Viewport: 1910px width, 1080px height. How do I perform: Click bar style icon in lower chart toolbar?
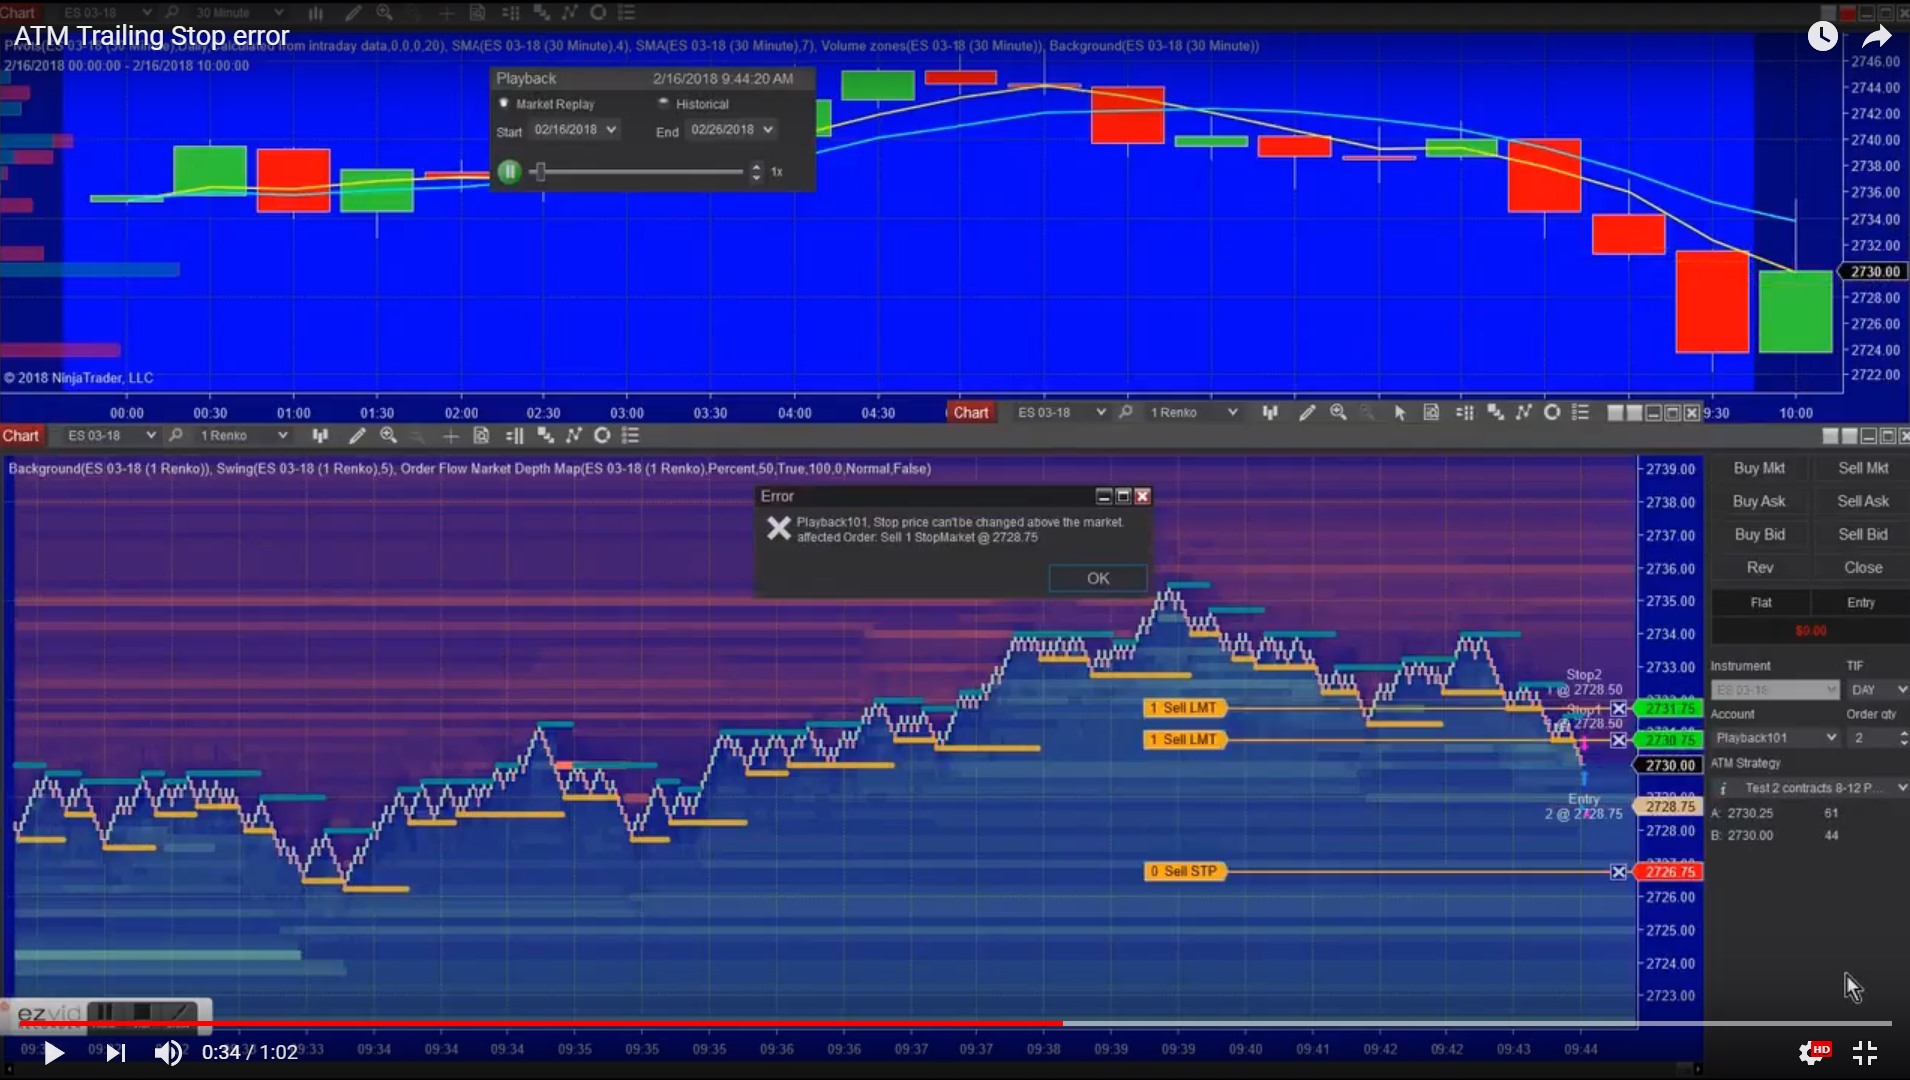pos(320,436)
